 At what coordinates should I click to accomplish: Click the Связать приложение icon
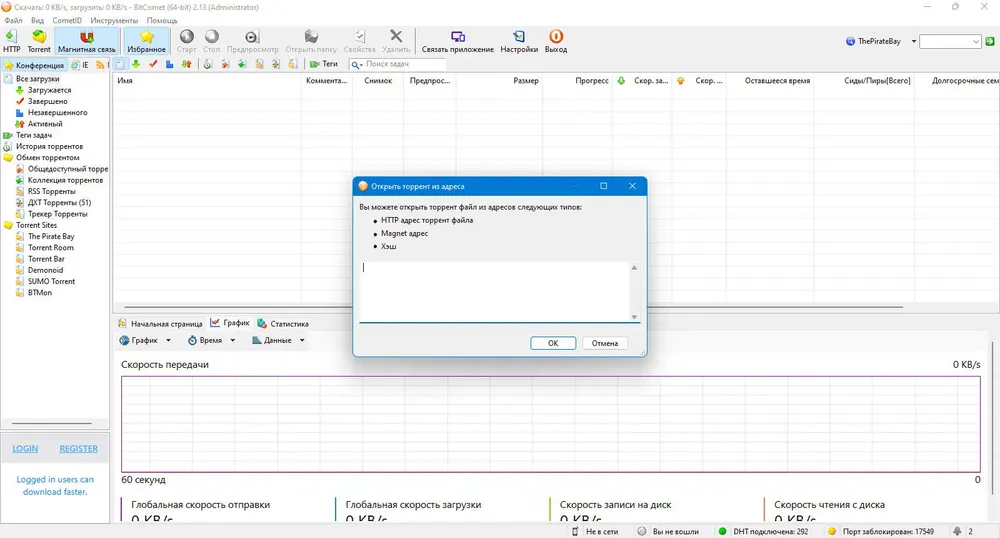pyautogui.click(x=457, y=36)
